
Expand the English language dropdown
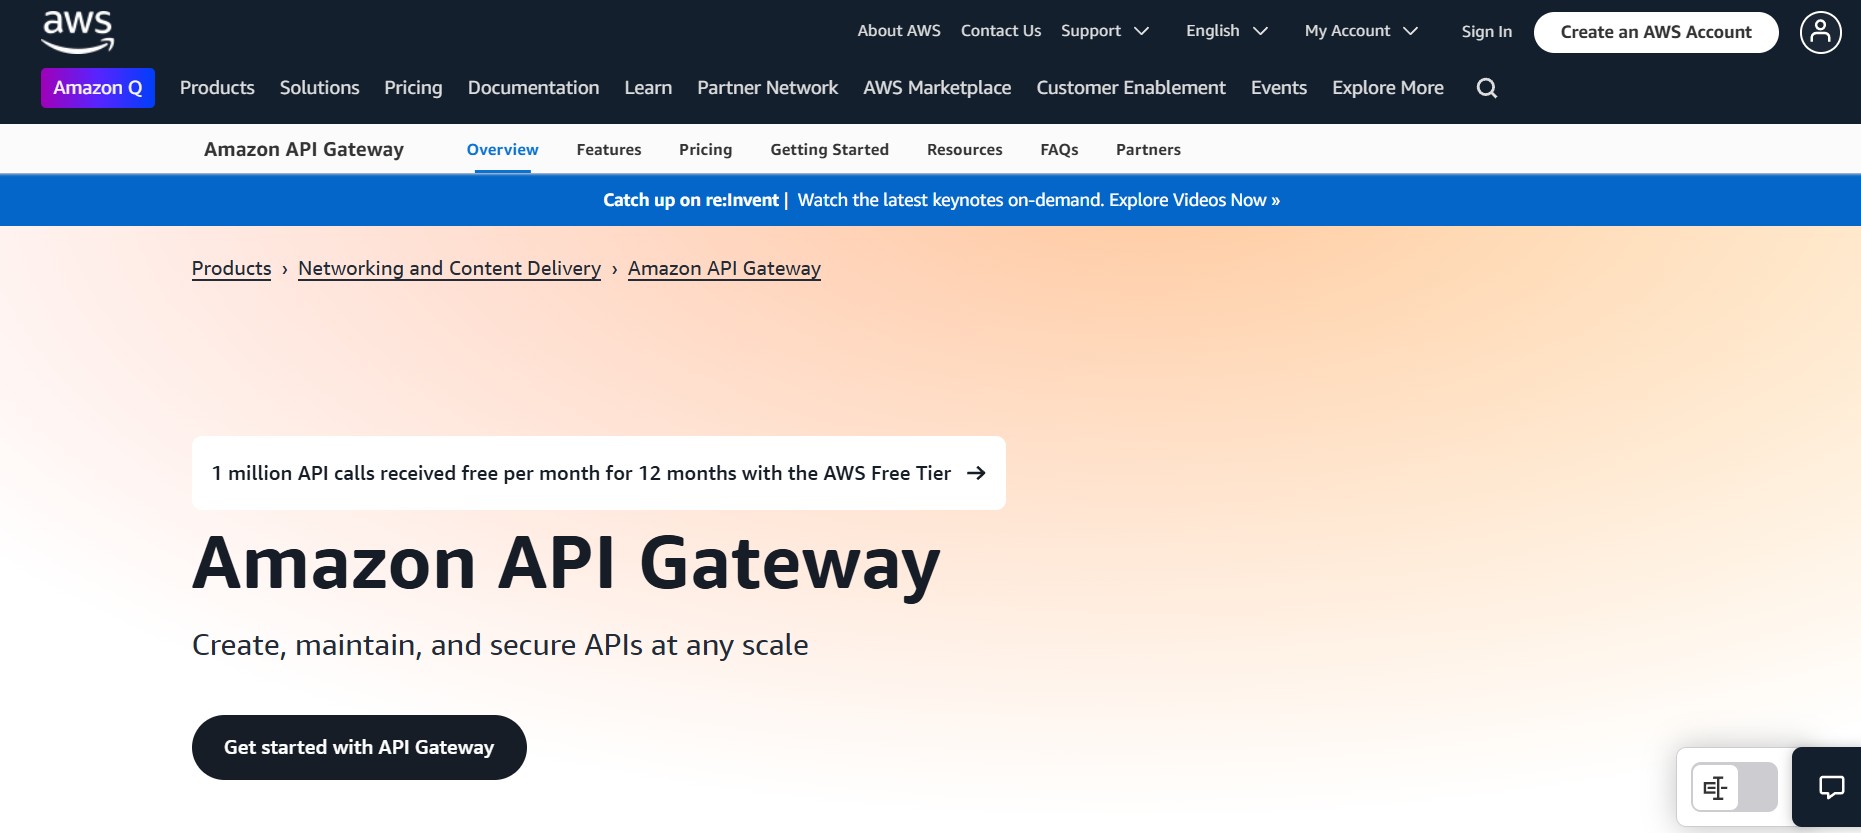(x=1226, y=31)
